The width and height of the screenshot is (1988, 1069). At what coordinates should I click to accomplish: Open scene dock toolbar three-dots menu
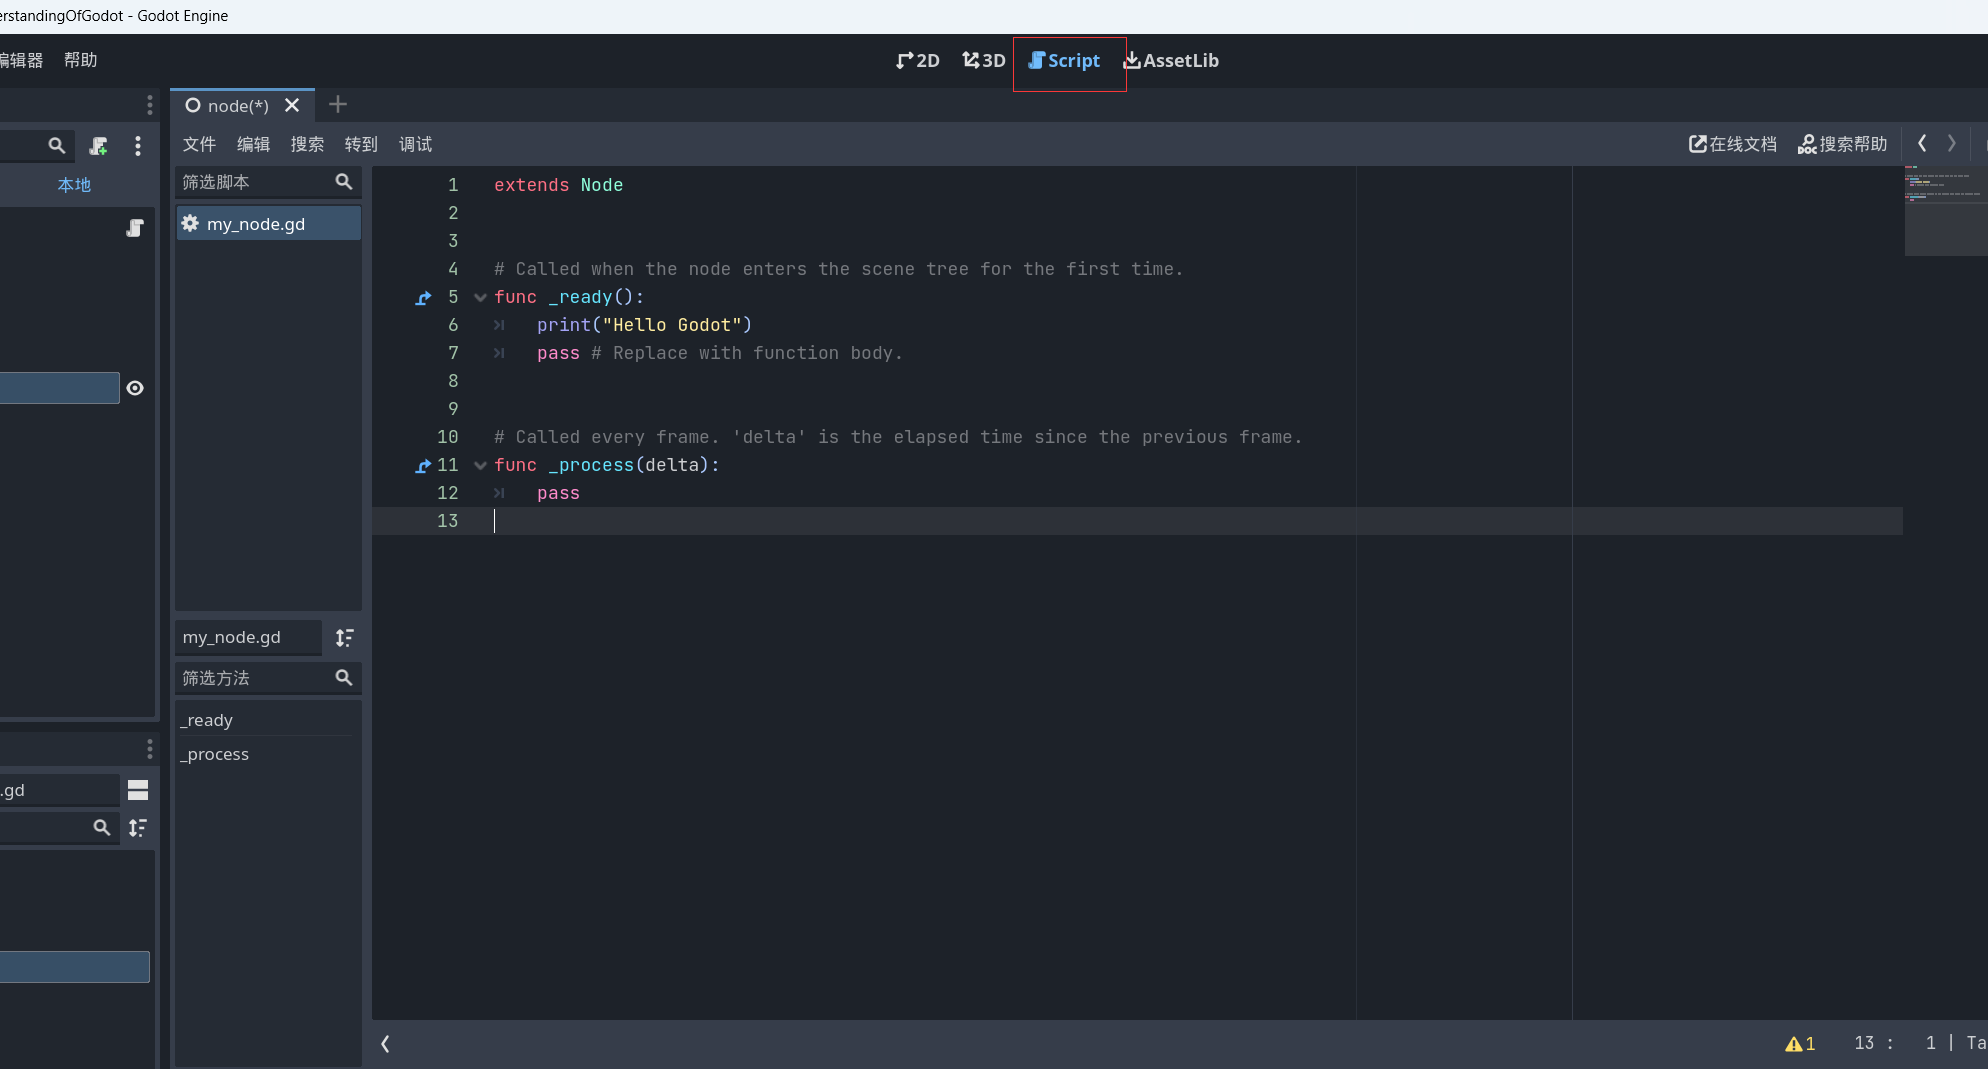click(x=138, y=146)
